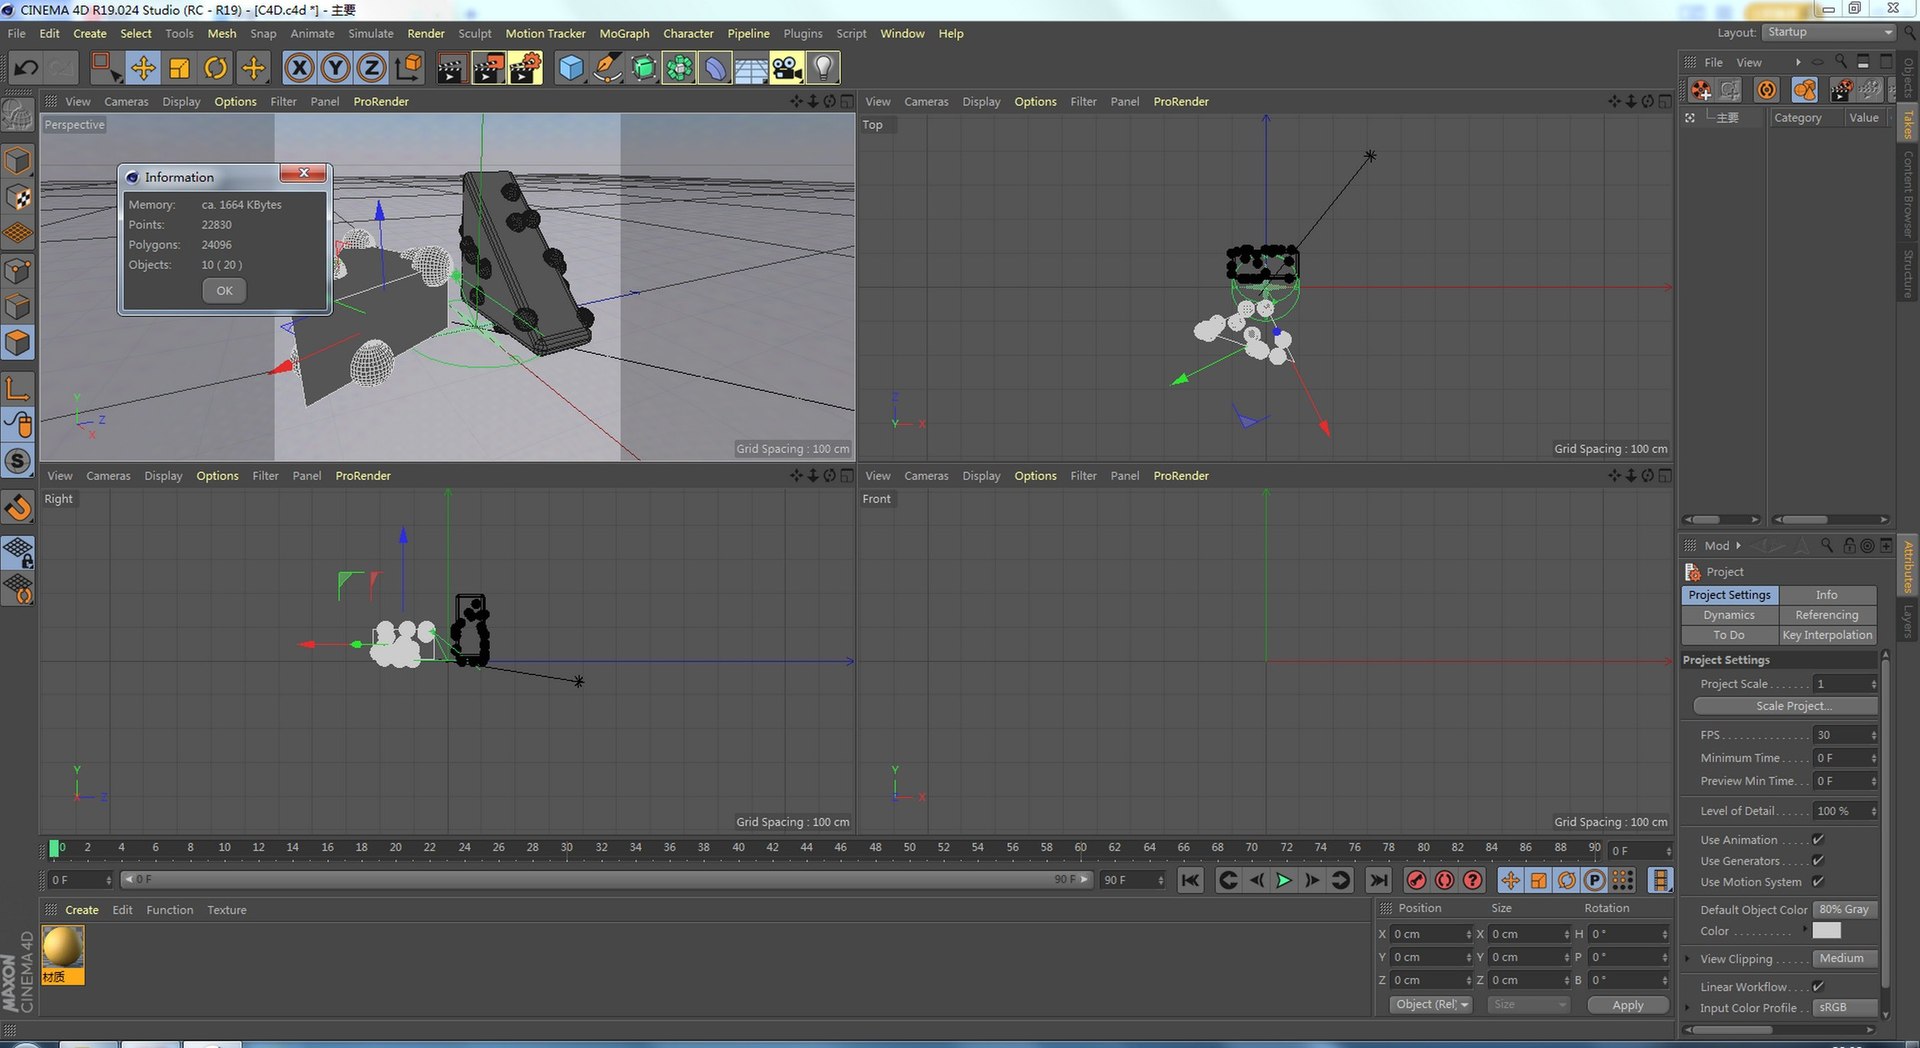Viewport: 1920px width, 1048px height.
Task: Open Default Object Color dropdown
Action: pos(1845,910)
